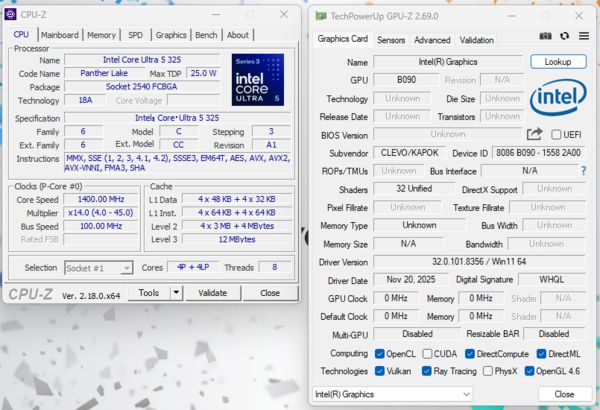Open the SPD tab
The image size is (600, 410).
[135, 35]
